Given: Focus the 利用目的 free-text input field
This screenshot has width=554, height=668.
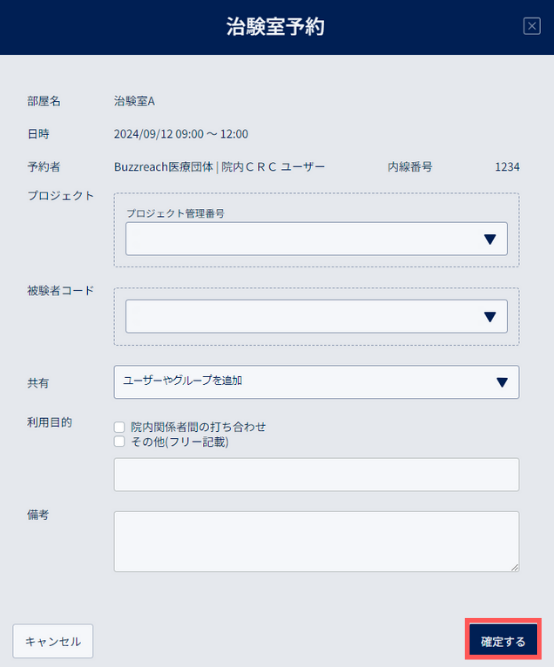Looking at the screenshot, I should (x=316, y=475).
